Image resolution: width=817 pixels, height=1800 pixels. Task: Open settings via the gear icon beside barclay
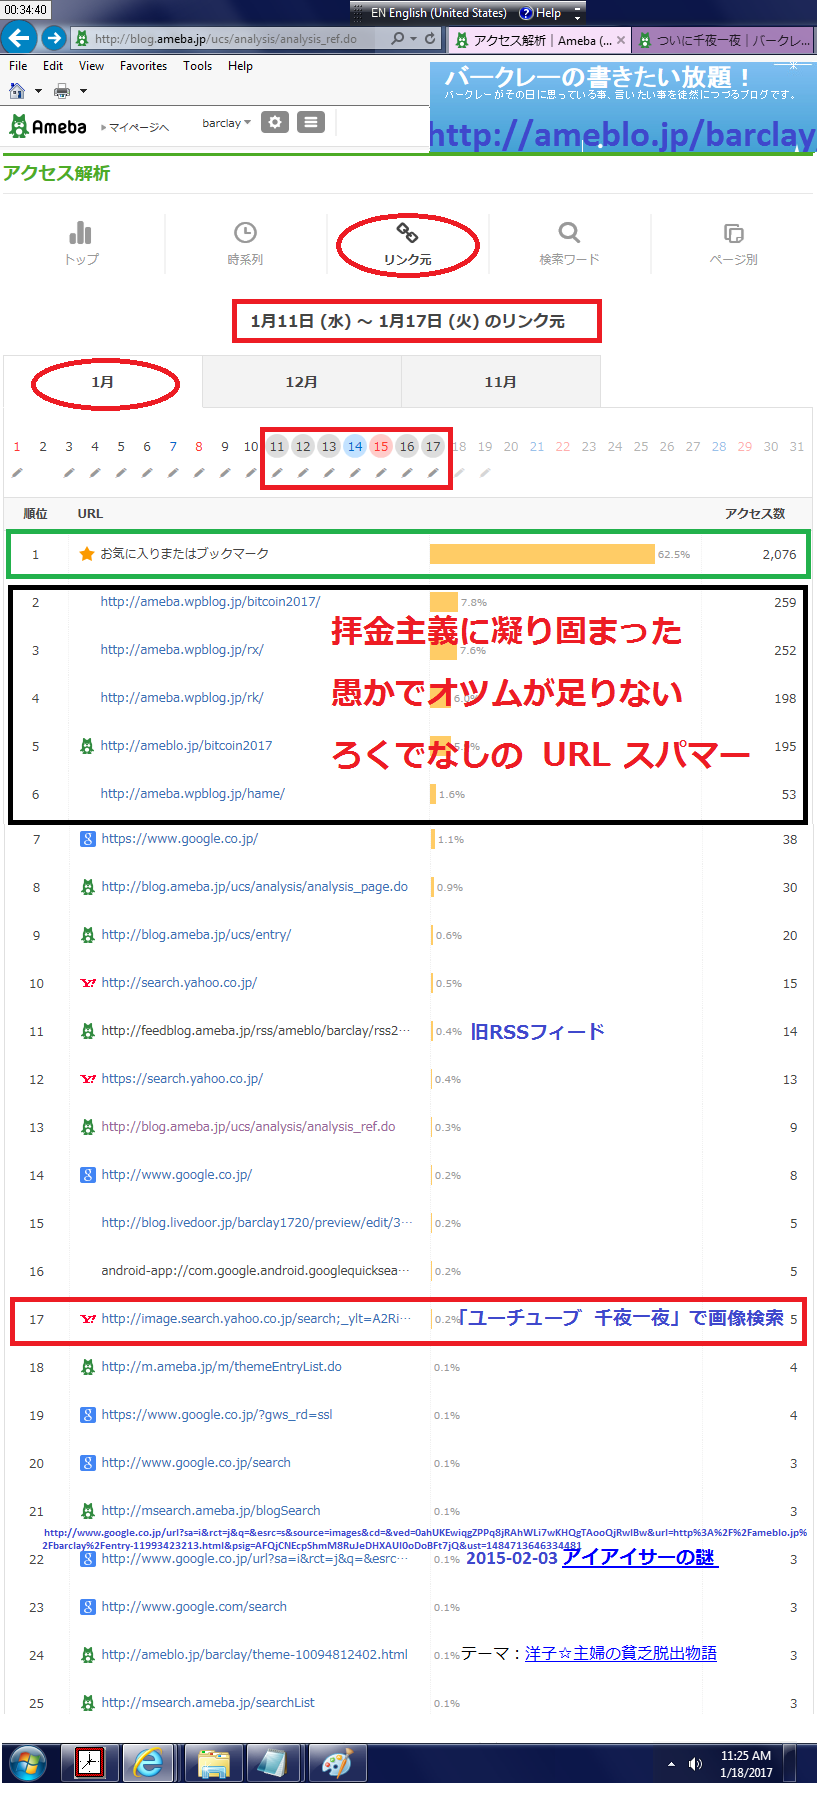[275, 122]
